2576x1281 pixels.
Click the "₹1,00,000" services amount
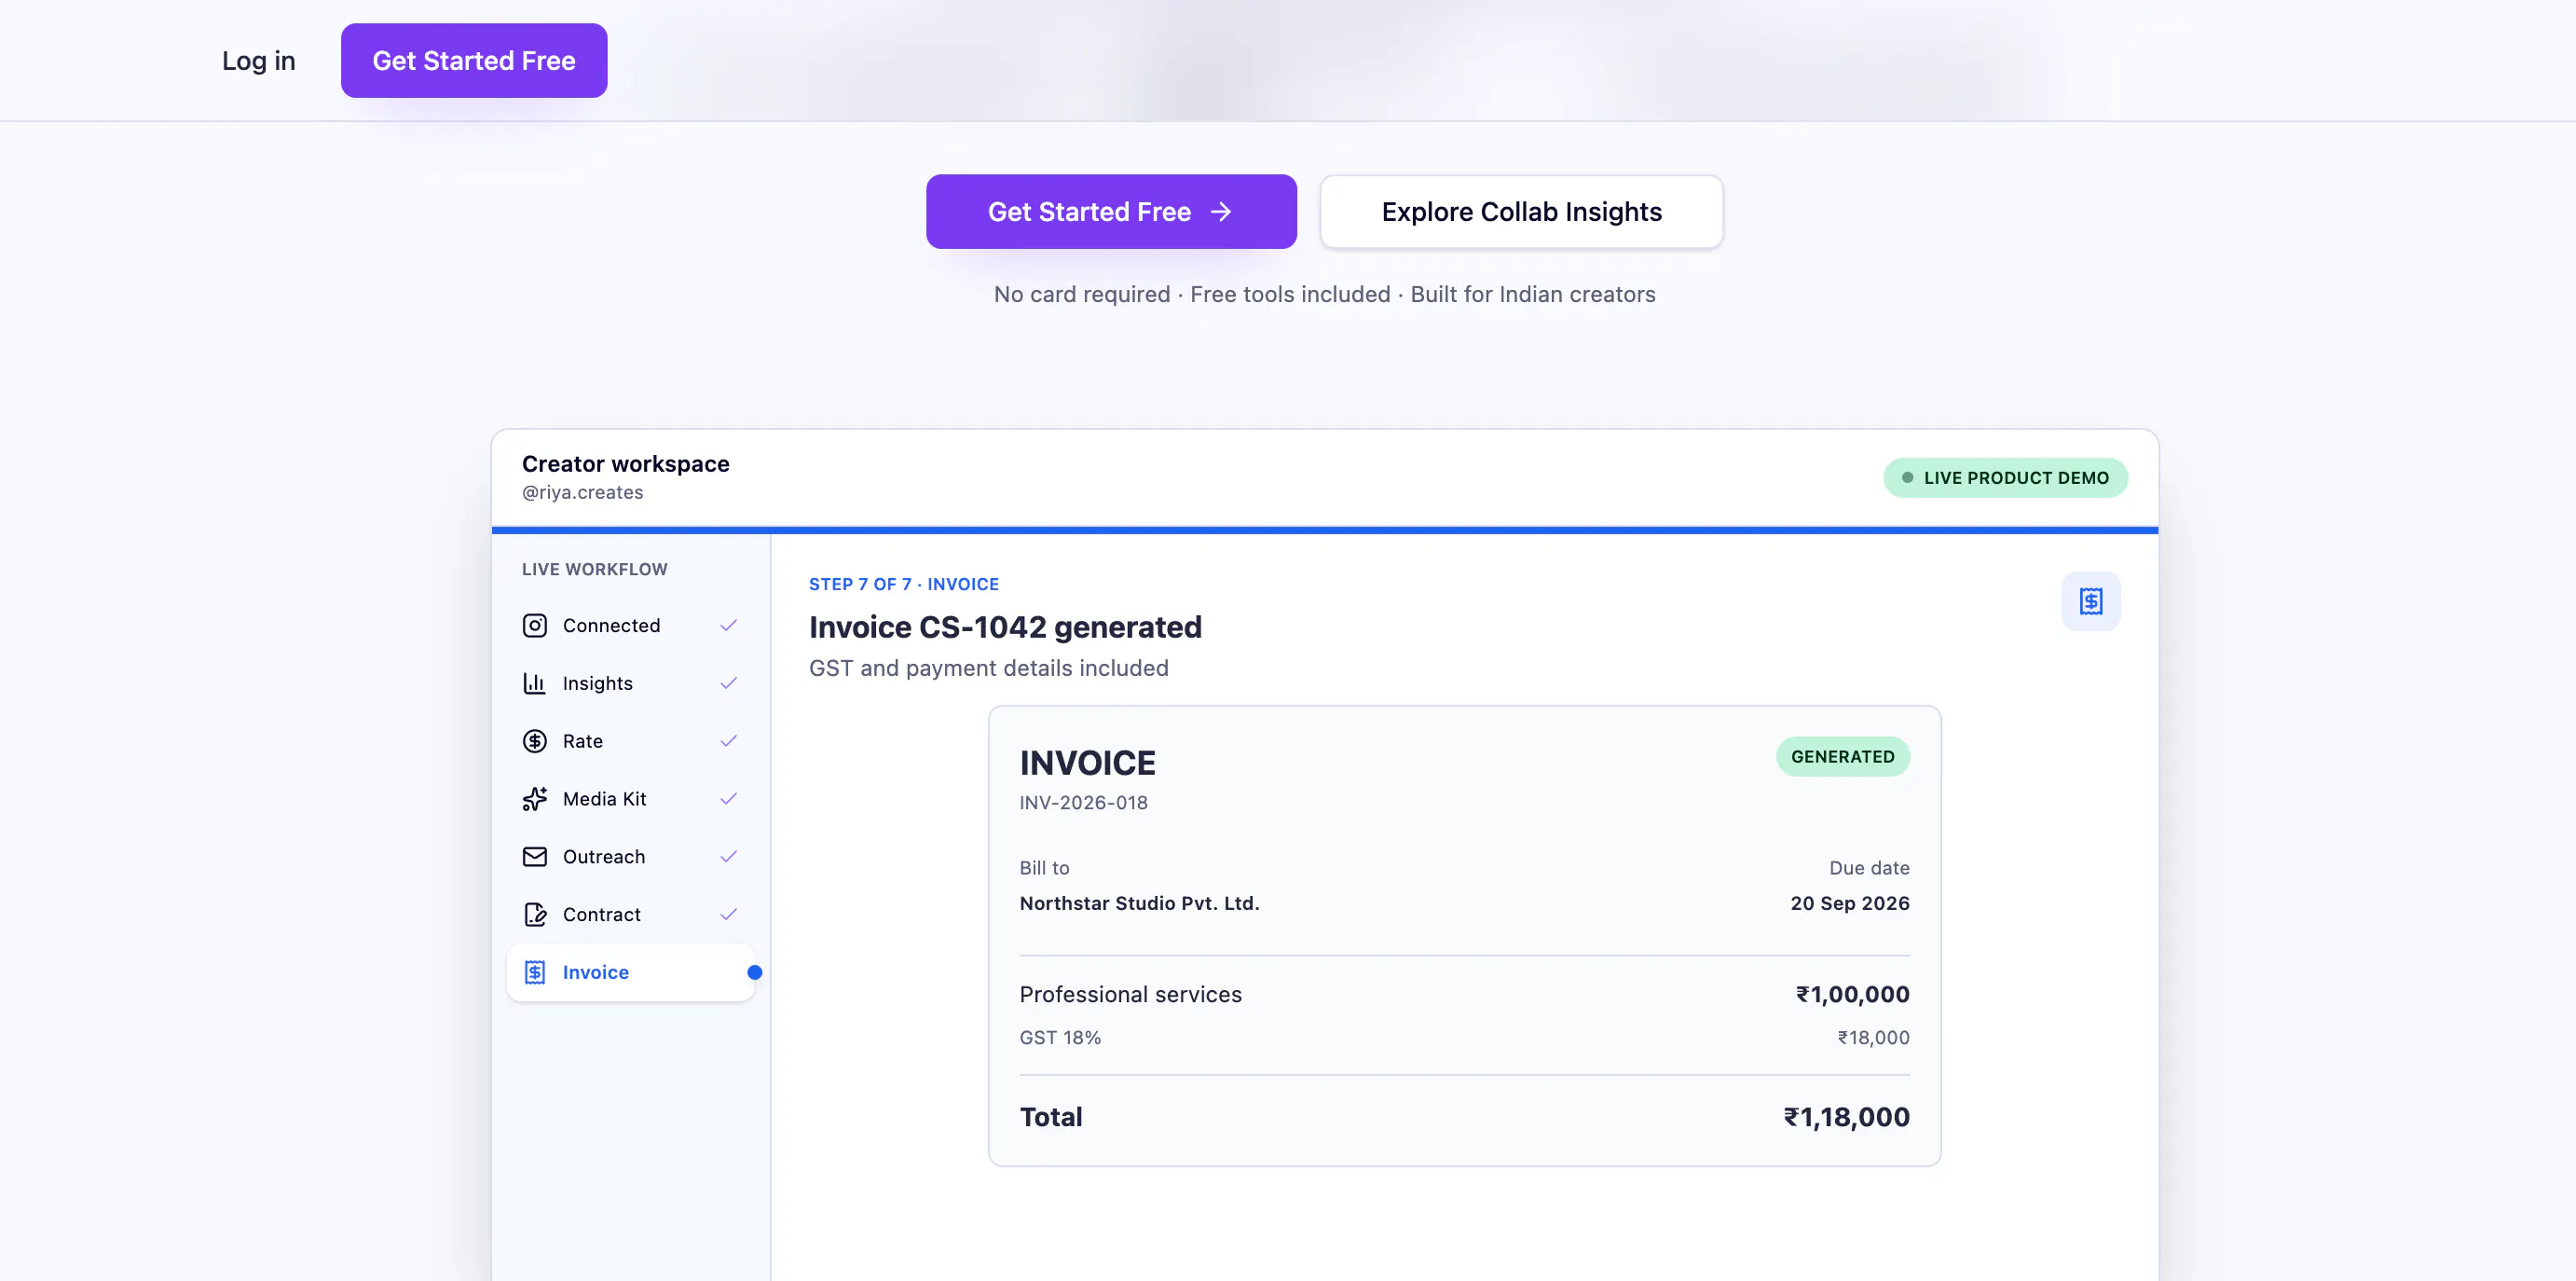(x=1852, y=994)
